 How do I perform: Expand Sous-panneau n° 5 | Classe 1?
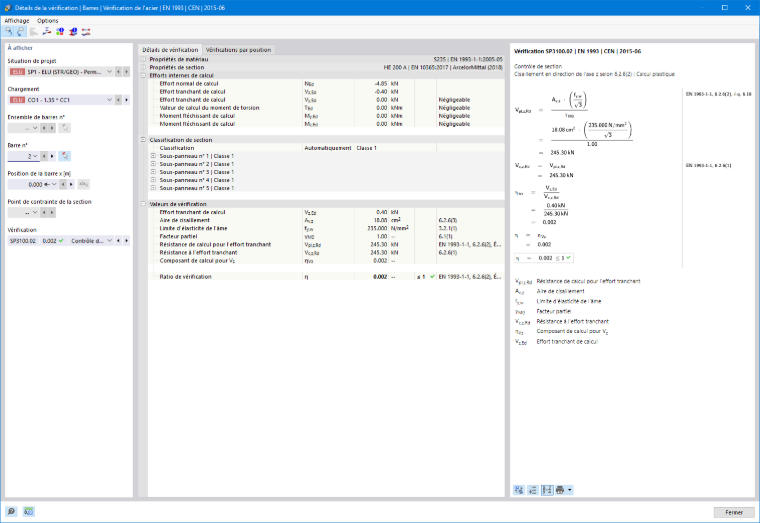153,188
